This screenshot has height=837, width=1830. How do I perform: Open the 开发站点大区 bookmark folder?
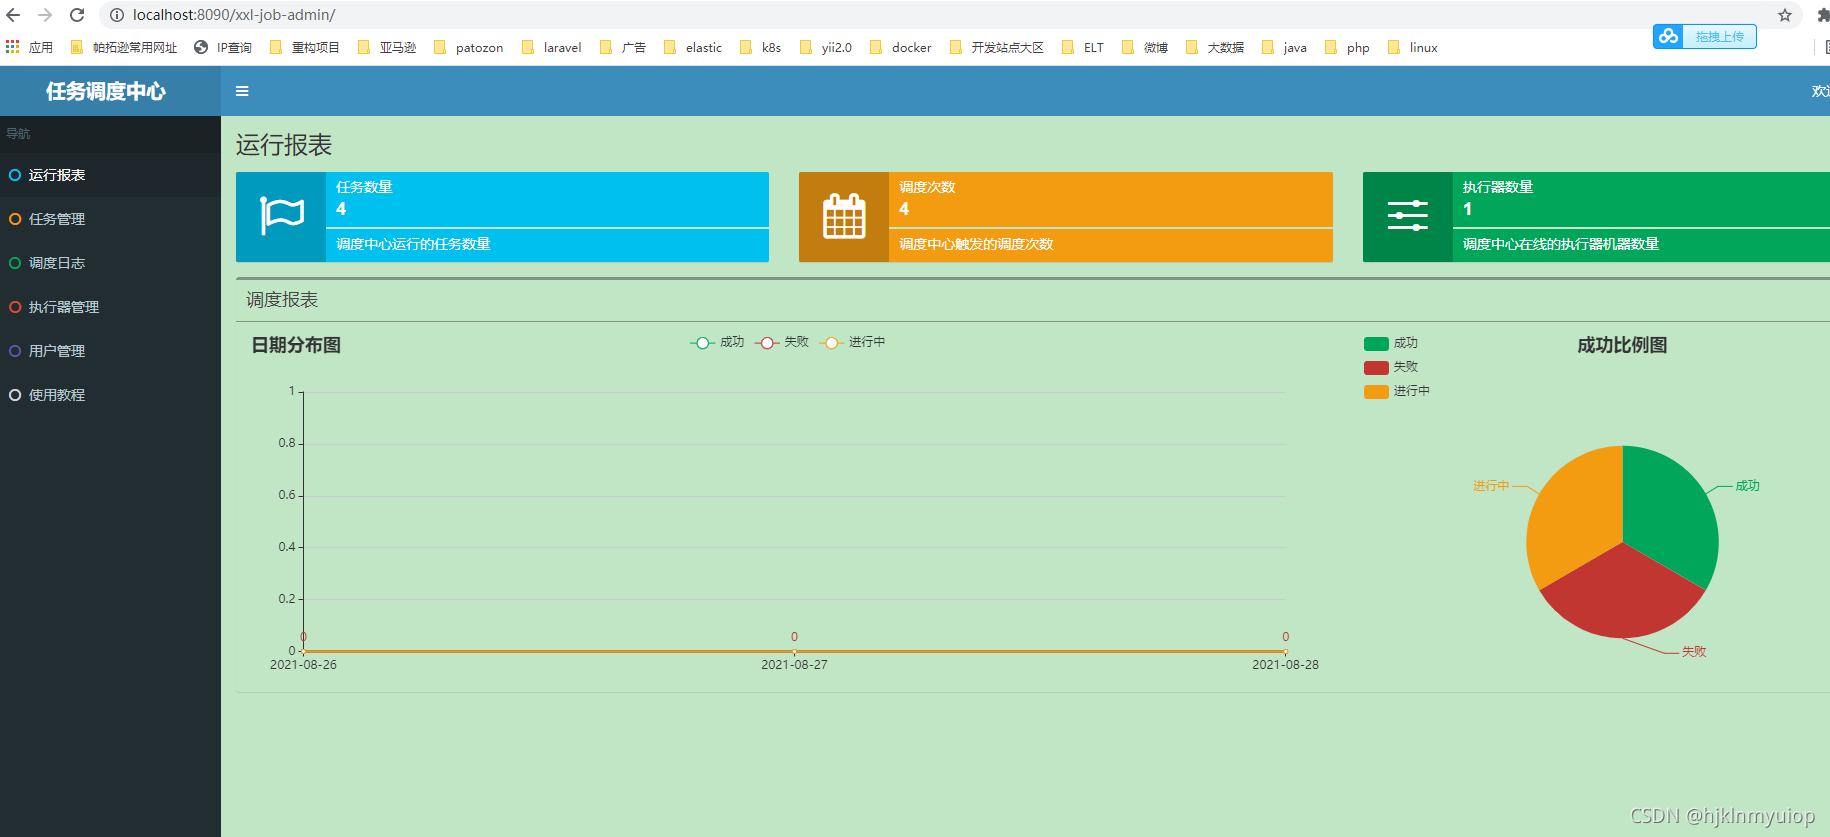coord(996,47)
